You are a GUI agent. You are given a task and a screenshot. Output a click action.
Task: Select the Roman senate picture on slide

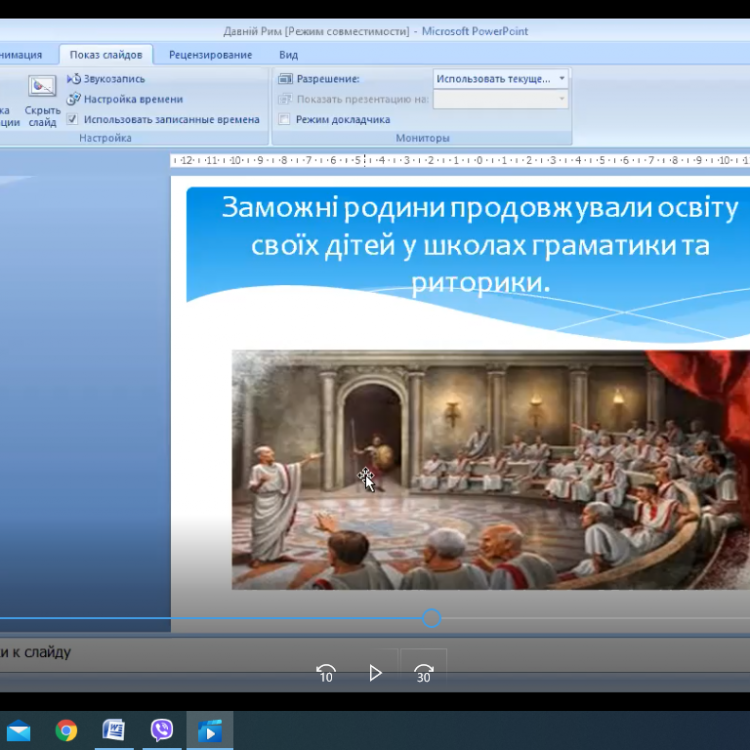[x=491, y=469]
